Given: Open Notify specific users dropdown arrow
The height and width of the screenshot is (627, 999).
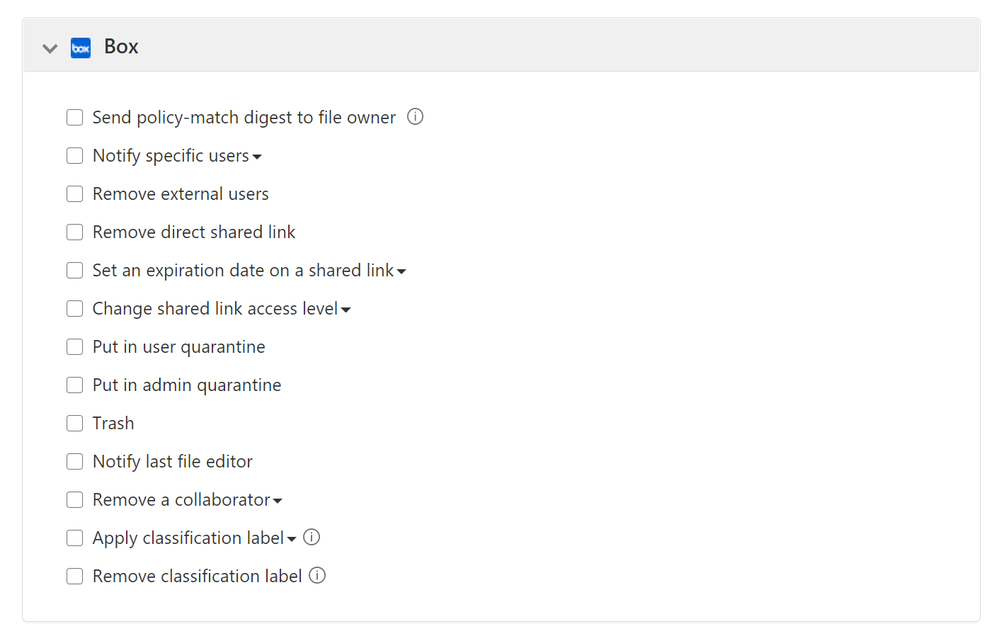Looking at the screenshot, I should coord(257,157).
